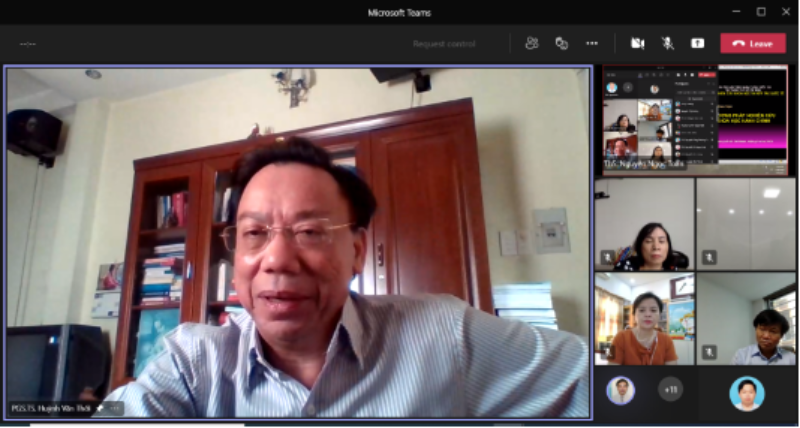Select video tile of man with glasses
Image resolution: width=800 pixels, height=428 pixels.
(746, 320)
